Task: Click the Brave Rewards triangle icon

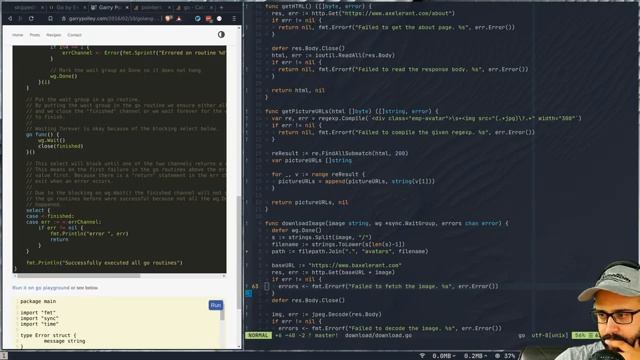Action: point(178,19)
